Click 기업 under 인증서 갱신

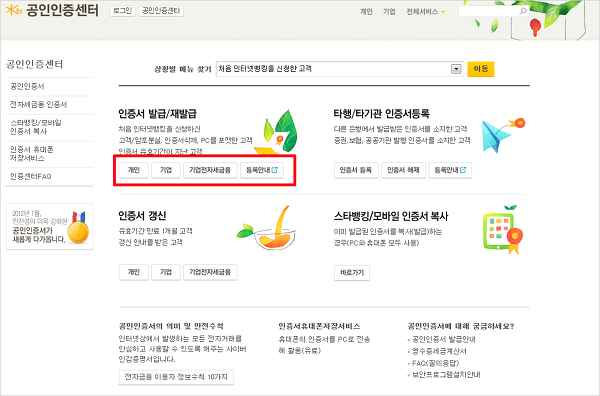166,272
